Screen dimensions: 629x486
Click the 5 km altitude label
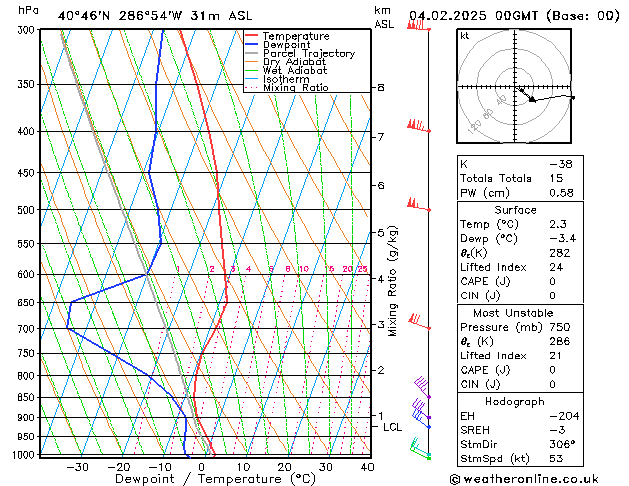pyautogui.click(x=381, y=233)
